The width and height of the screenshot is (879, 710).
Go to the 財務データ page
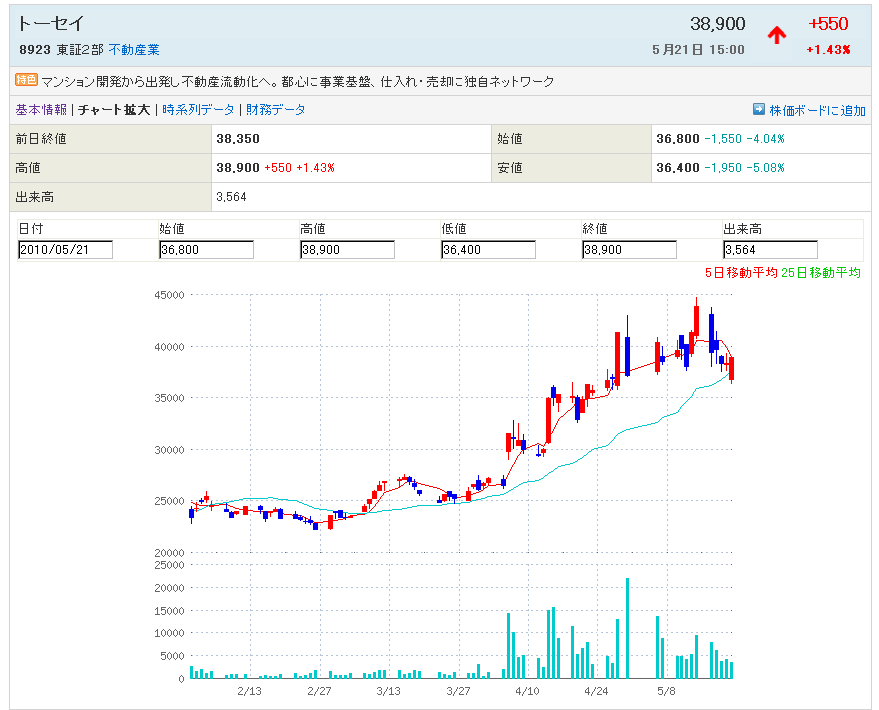coord(276,110)
